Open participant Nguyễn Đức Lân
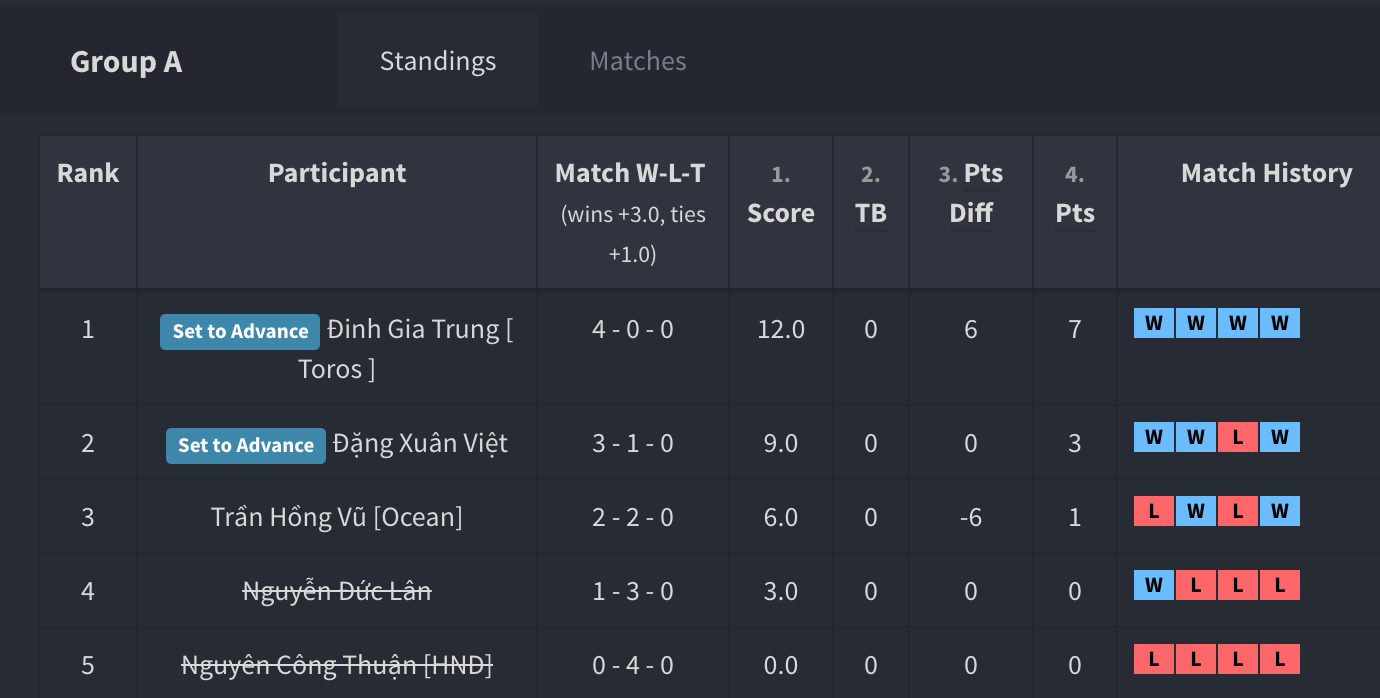Viewport: 1380px width, 698px height. click(x=337, y=591)
